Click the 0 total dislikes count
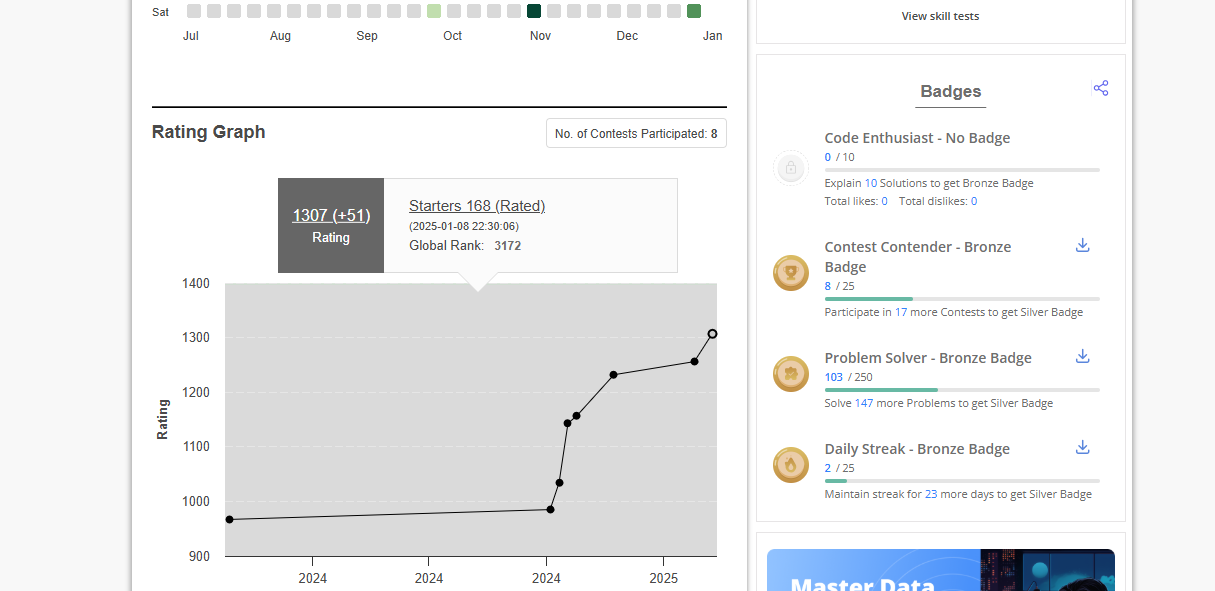Image resolution: width=1215 pixels, height=591 pixels. 974,201
